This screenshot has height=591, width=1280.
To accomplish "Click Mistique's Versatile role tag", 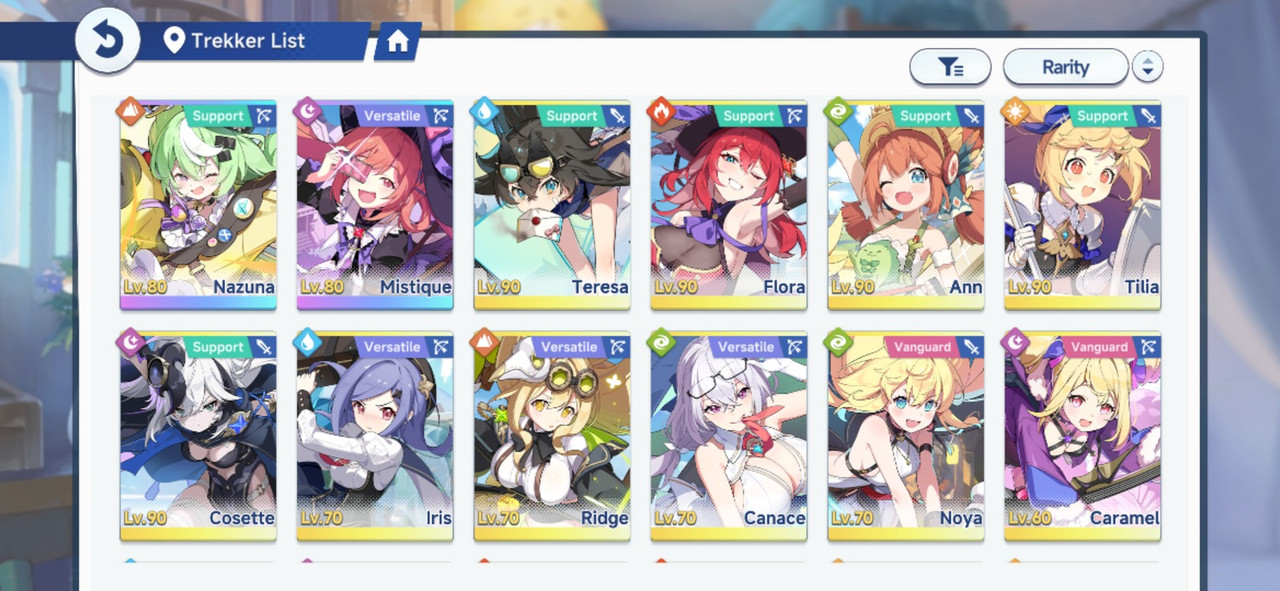I will [x=390, y=116].
